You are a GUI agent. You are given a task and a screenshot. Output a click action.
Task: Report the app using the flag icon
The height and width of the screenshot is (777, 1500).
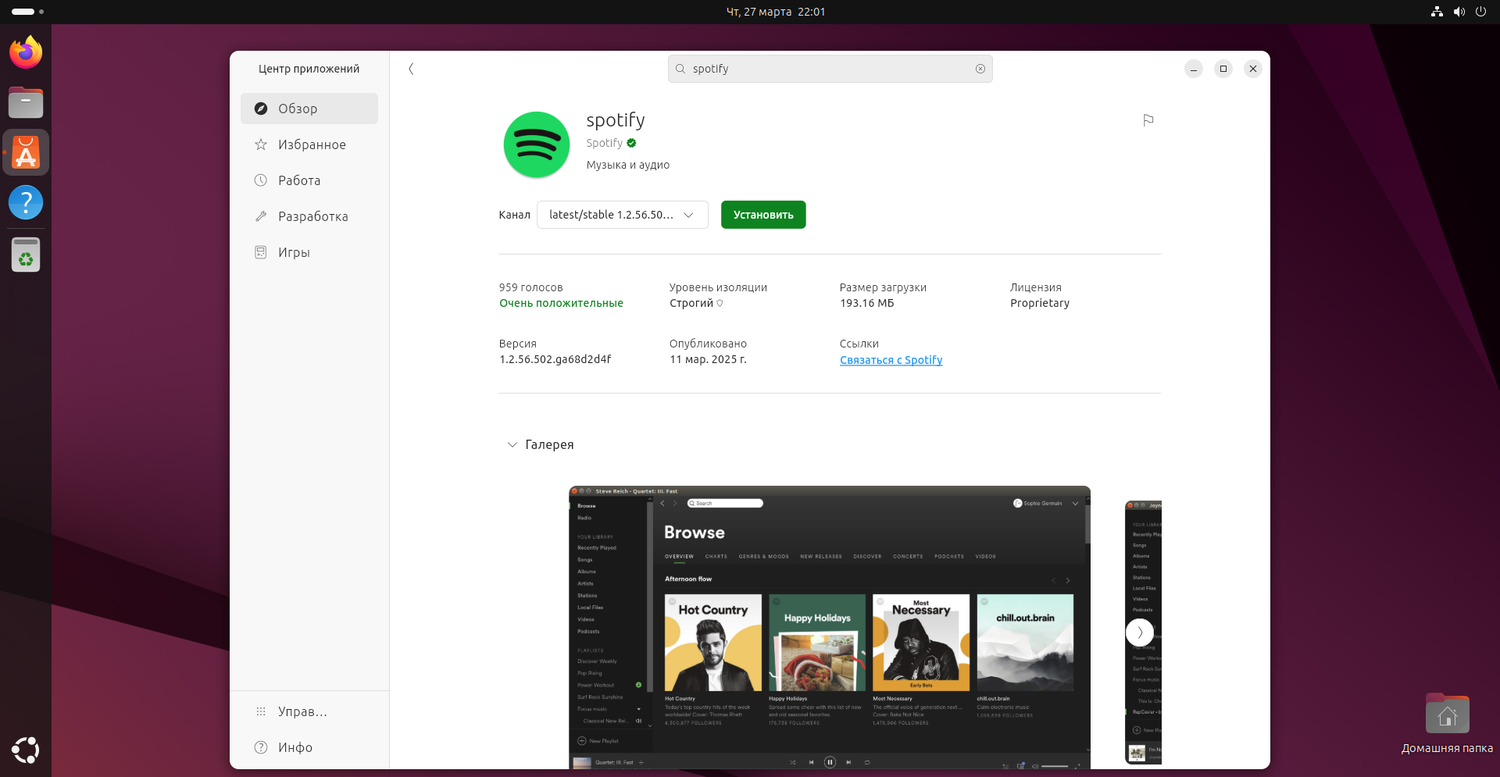(1148, 120)
